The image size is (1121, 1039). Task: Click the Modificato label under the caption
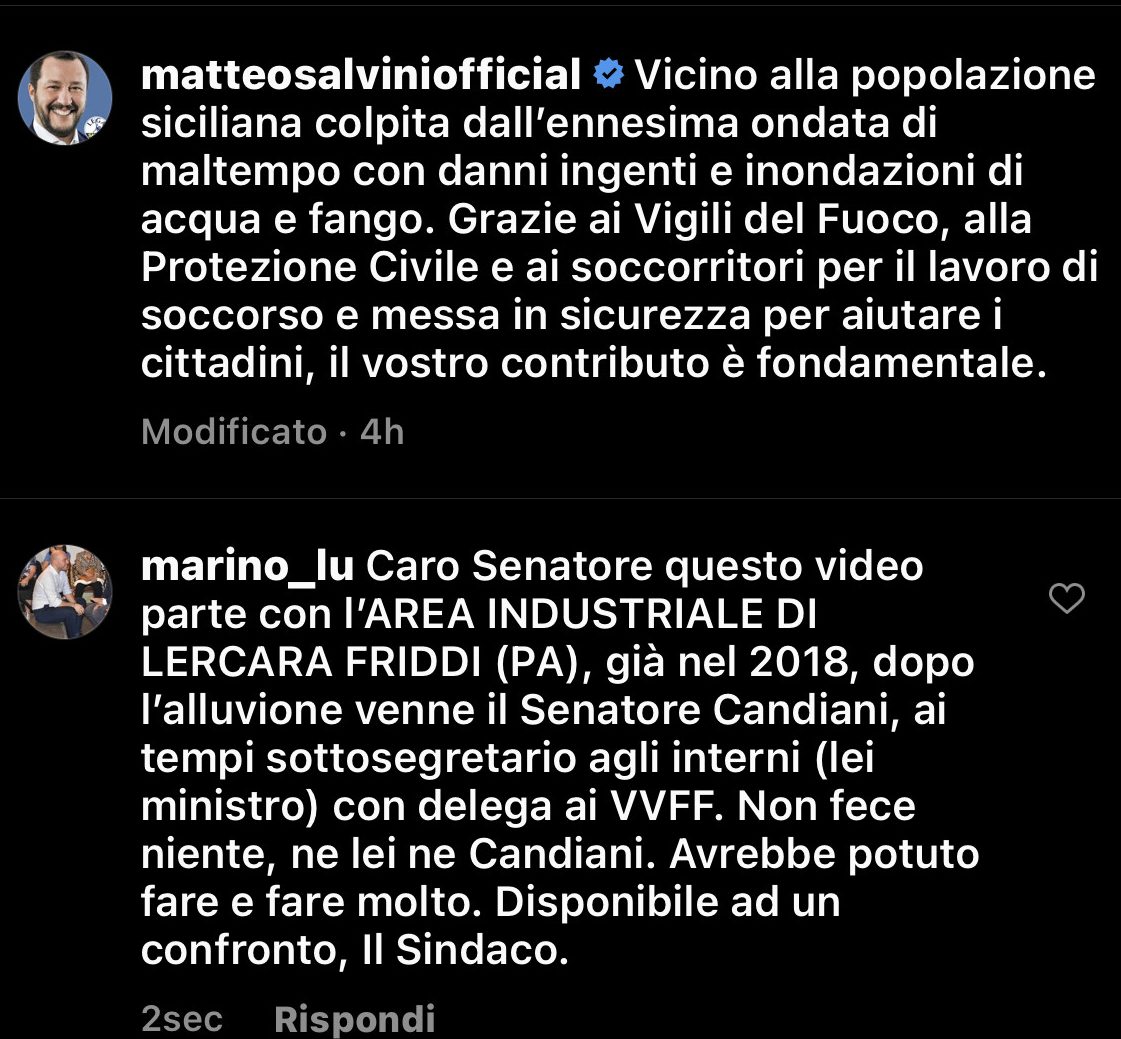pyautogui.click(x=234, y=431)
